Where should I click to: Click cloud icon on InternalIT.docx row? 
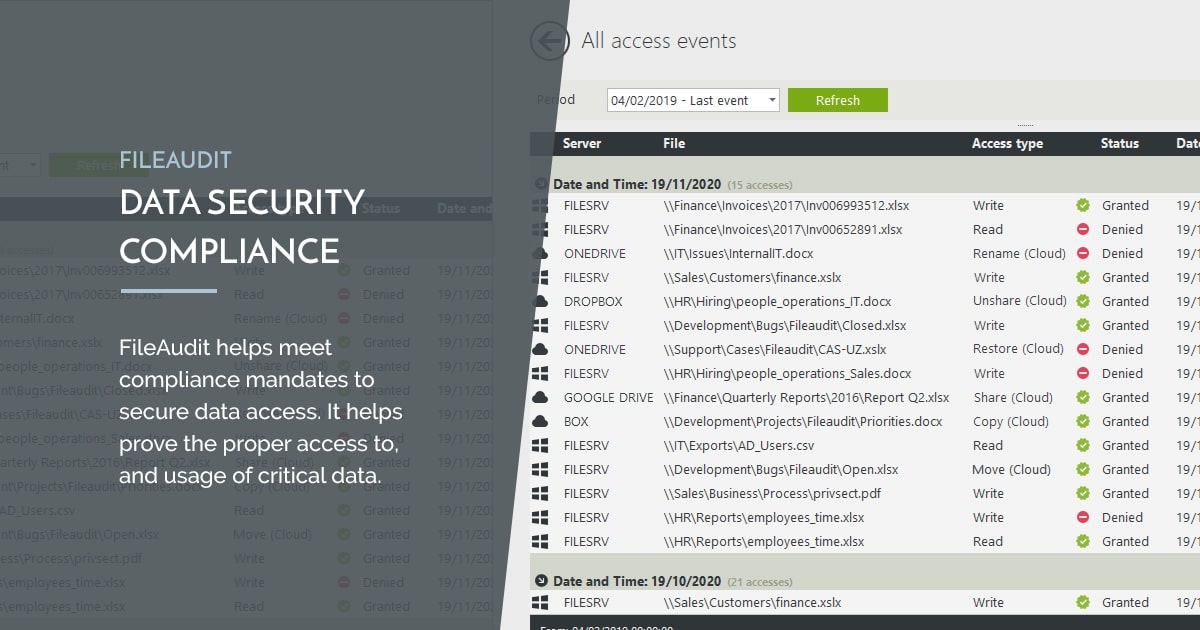541,254
